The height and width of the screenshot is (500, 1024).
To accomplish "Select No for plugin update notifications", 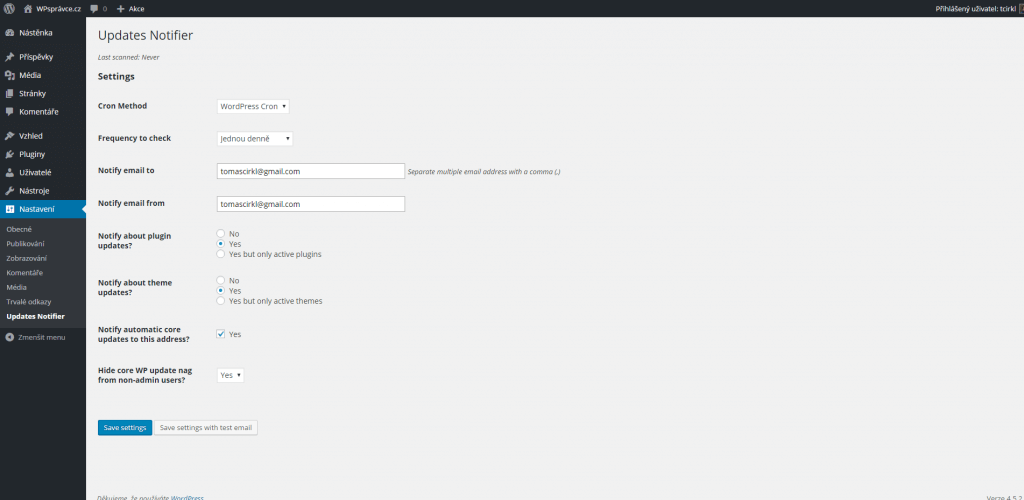I will [x=221, y=233].
